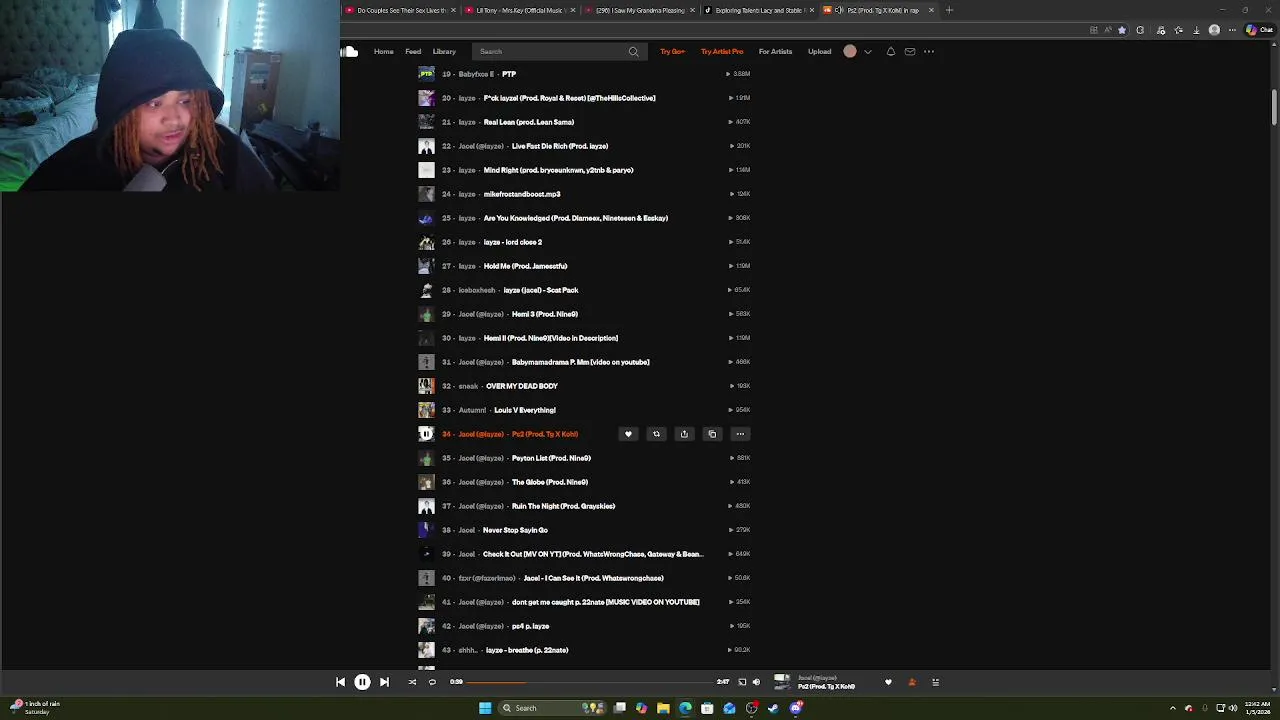Open Windows Start menu
This screenshot has width=1280, height=720.
(x=485, y=708)
